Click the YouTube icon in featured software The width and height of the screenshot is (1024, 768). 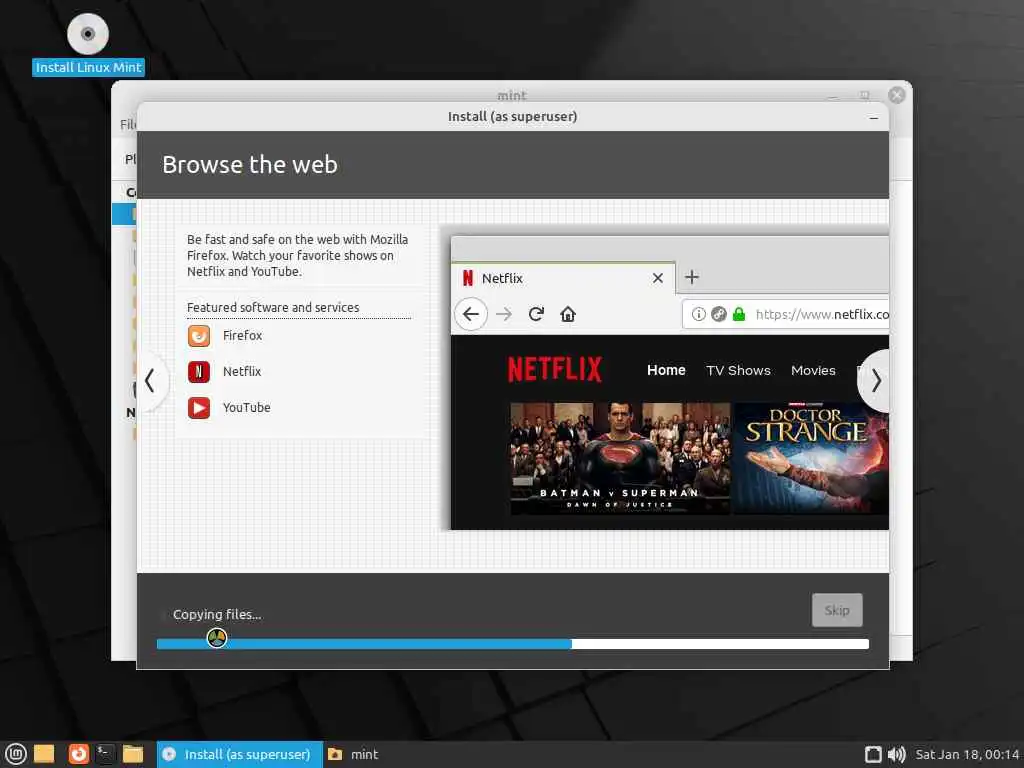199,408
